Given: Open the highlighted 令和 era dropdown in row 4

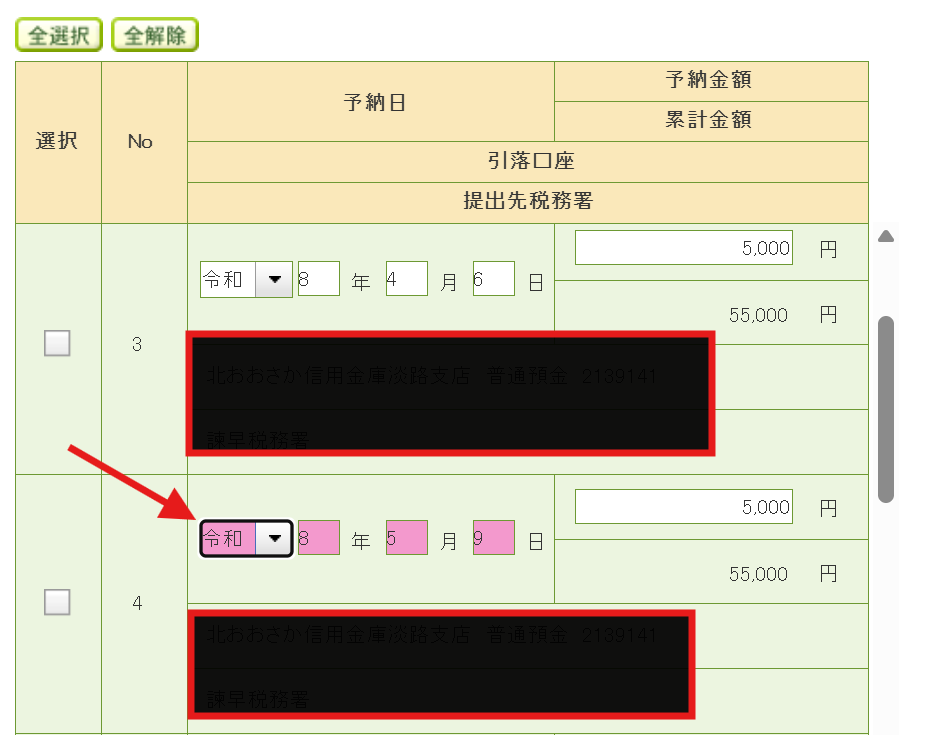Looking at the screenshot, I should [246, 539].
